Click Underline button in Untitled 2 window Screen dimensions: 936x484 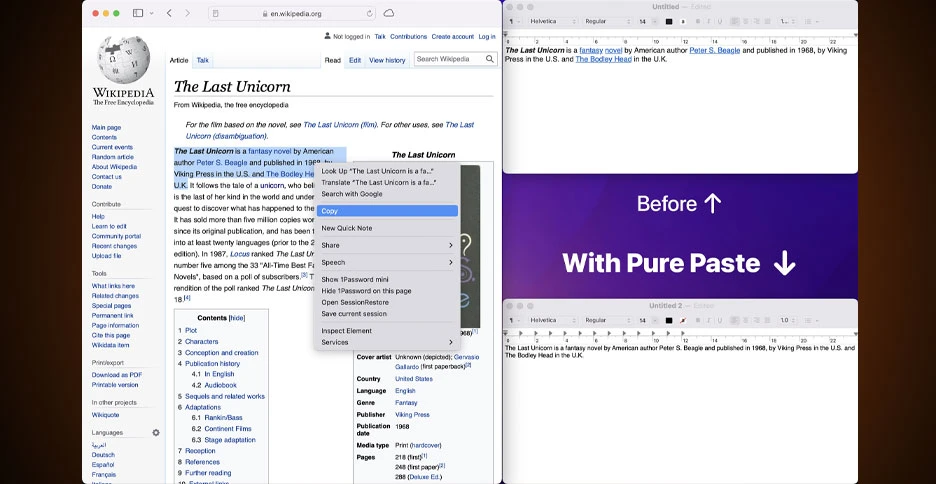(719, 320)
